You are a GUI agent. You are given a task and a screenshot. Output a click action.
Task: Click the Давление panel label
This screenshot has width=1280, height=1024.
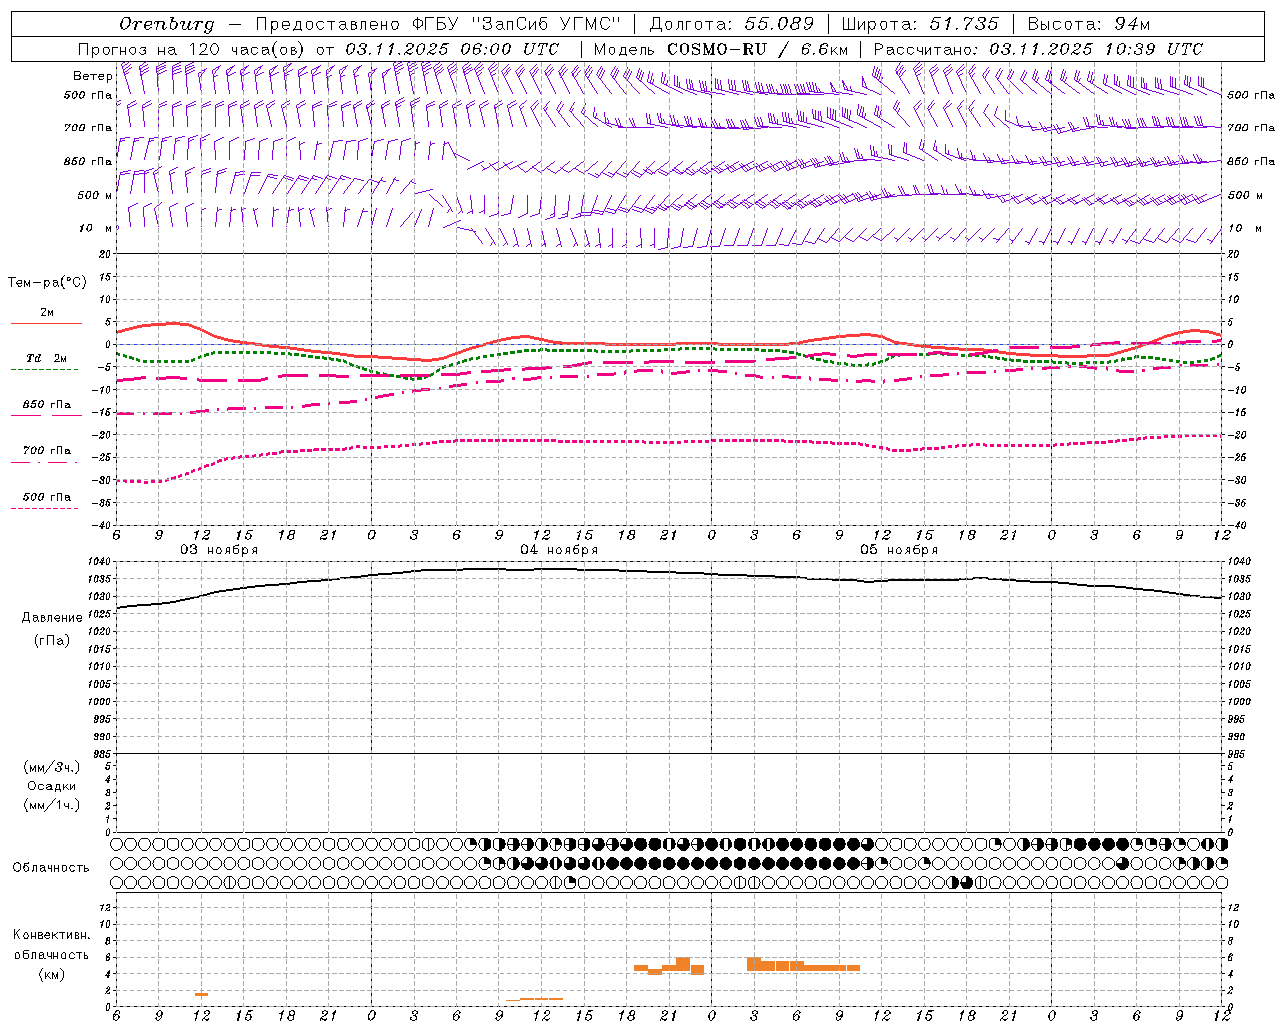52,618
